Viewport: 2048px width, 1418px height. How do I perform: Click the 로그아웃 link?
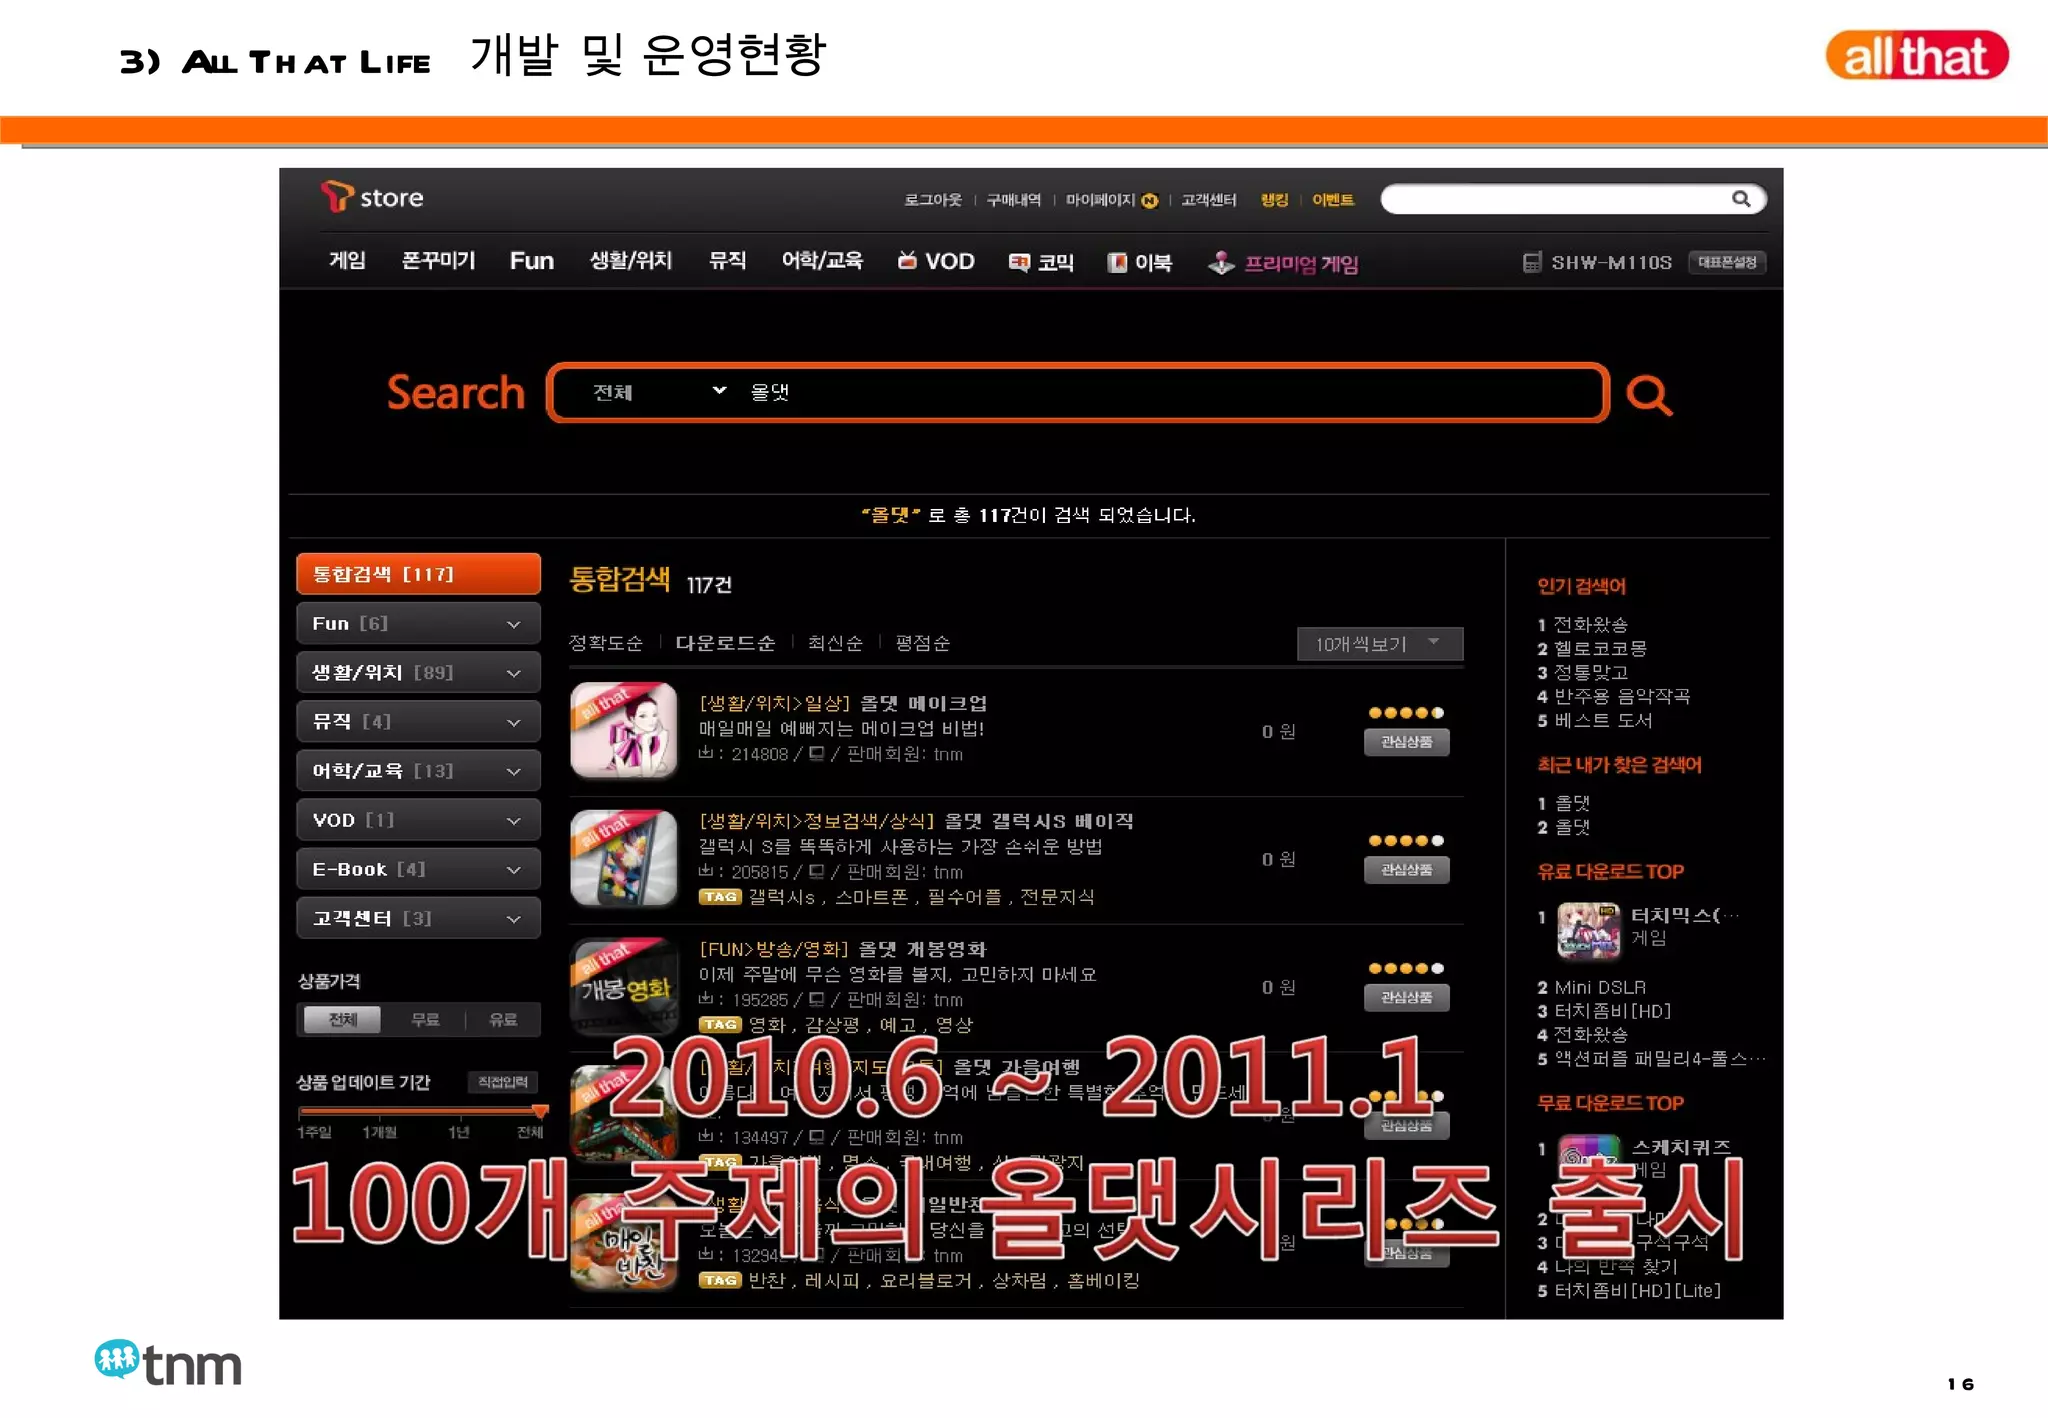click(932, 200)
